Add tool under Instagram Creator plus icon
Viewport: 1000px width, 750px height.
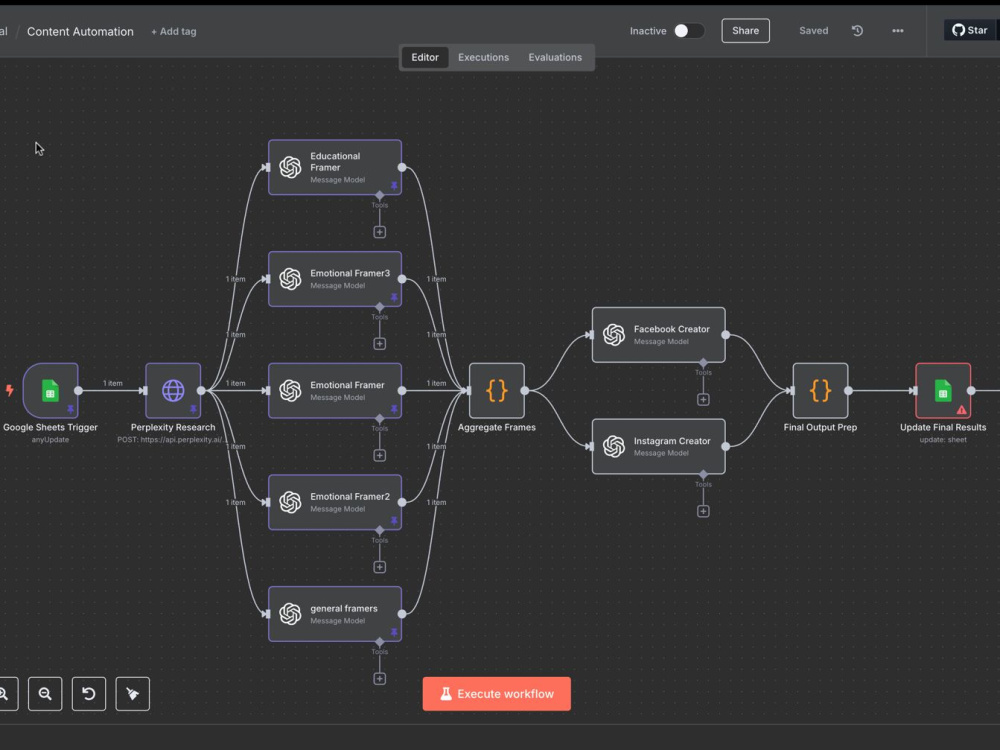703,511
